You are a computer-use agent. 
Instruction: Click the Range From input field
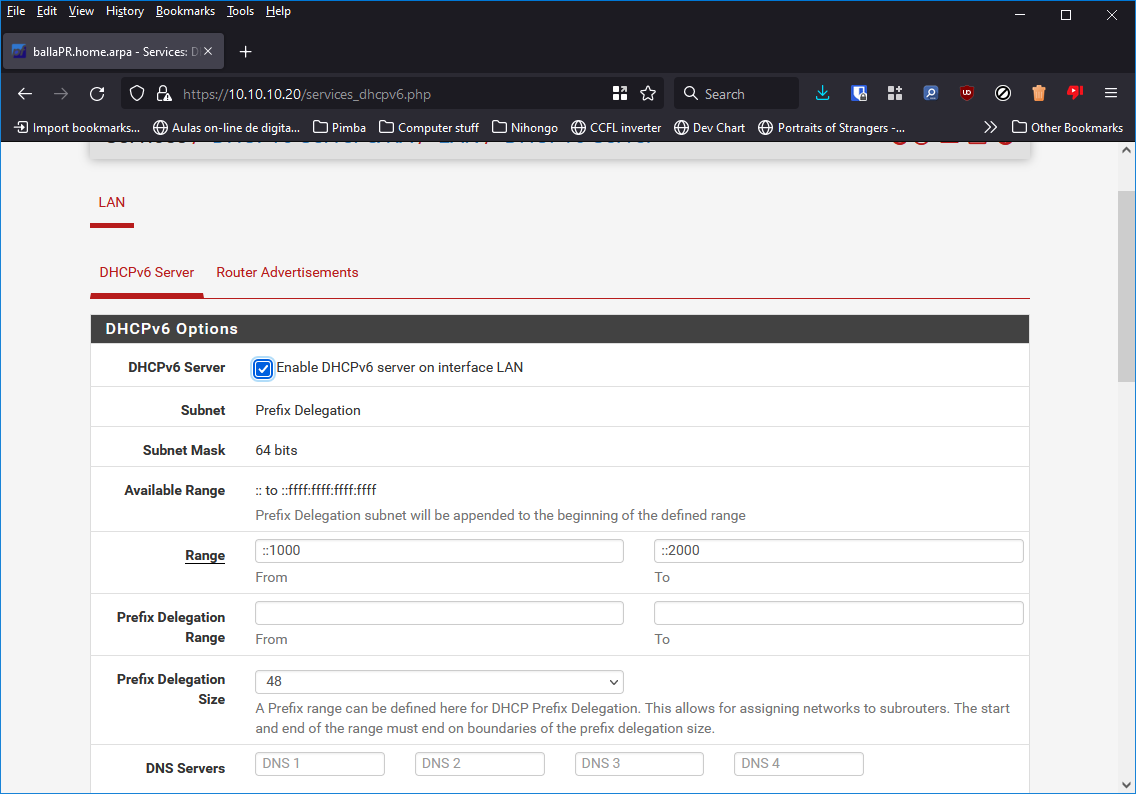(x=439, y=551)
